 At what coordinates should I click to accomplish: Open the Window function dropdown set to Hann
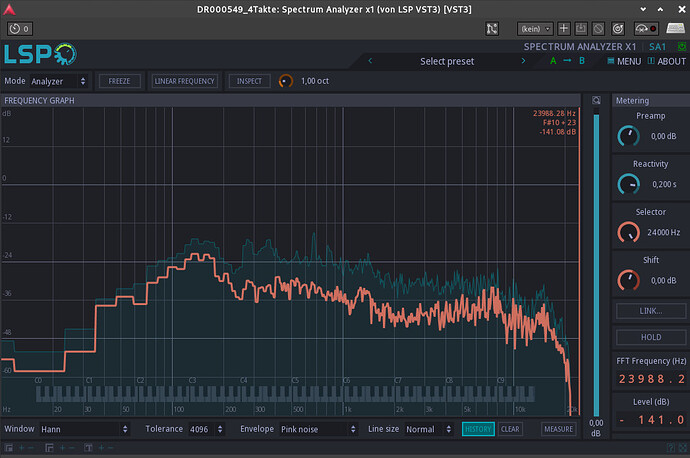84,429
